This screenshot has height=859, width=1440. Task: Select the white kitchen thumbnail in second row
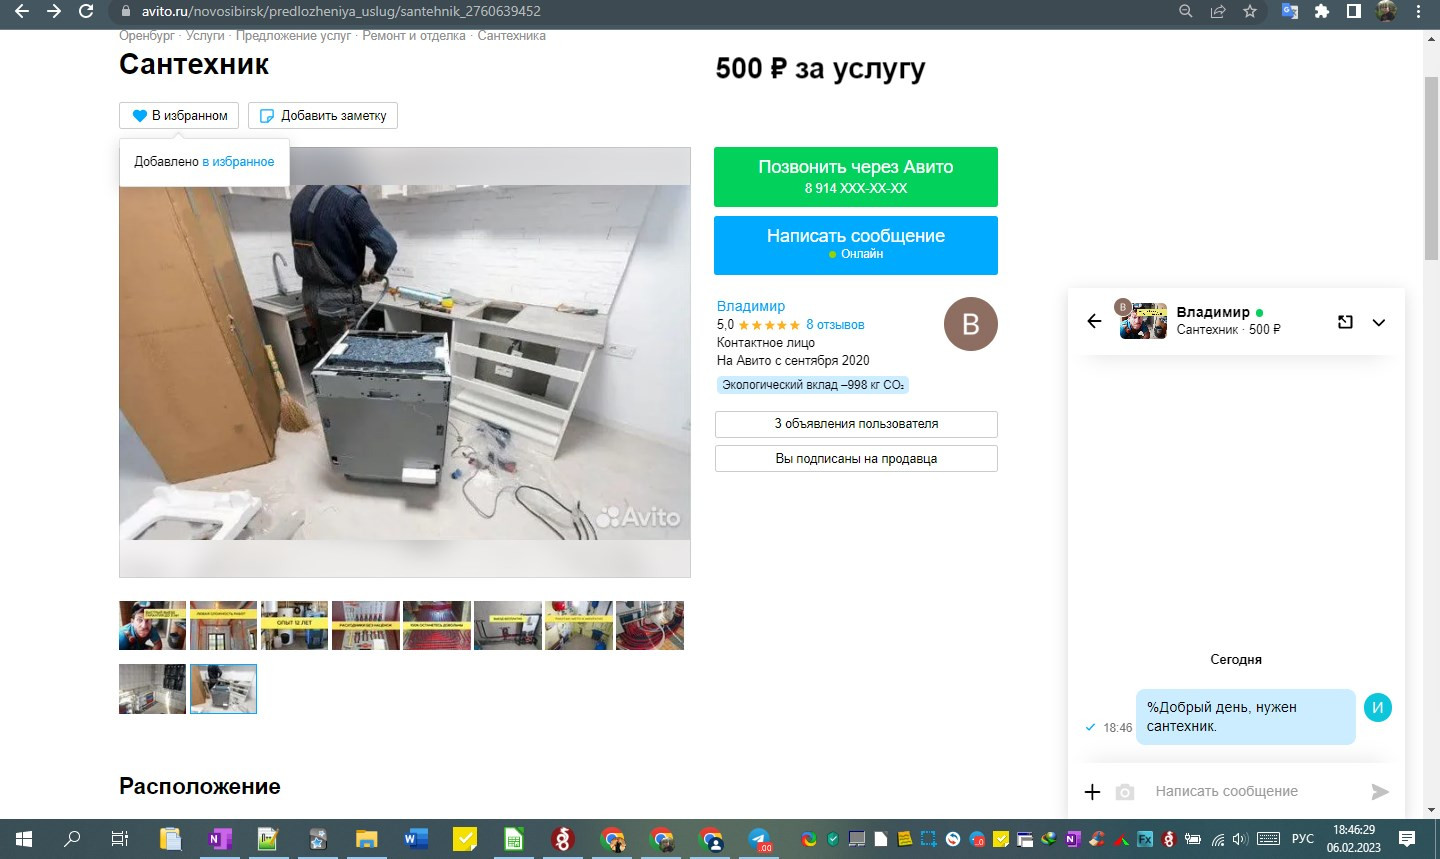tap(152, 689)
